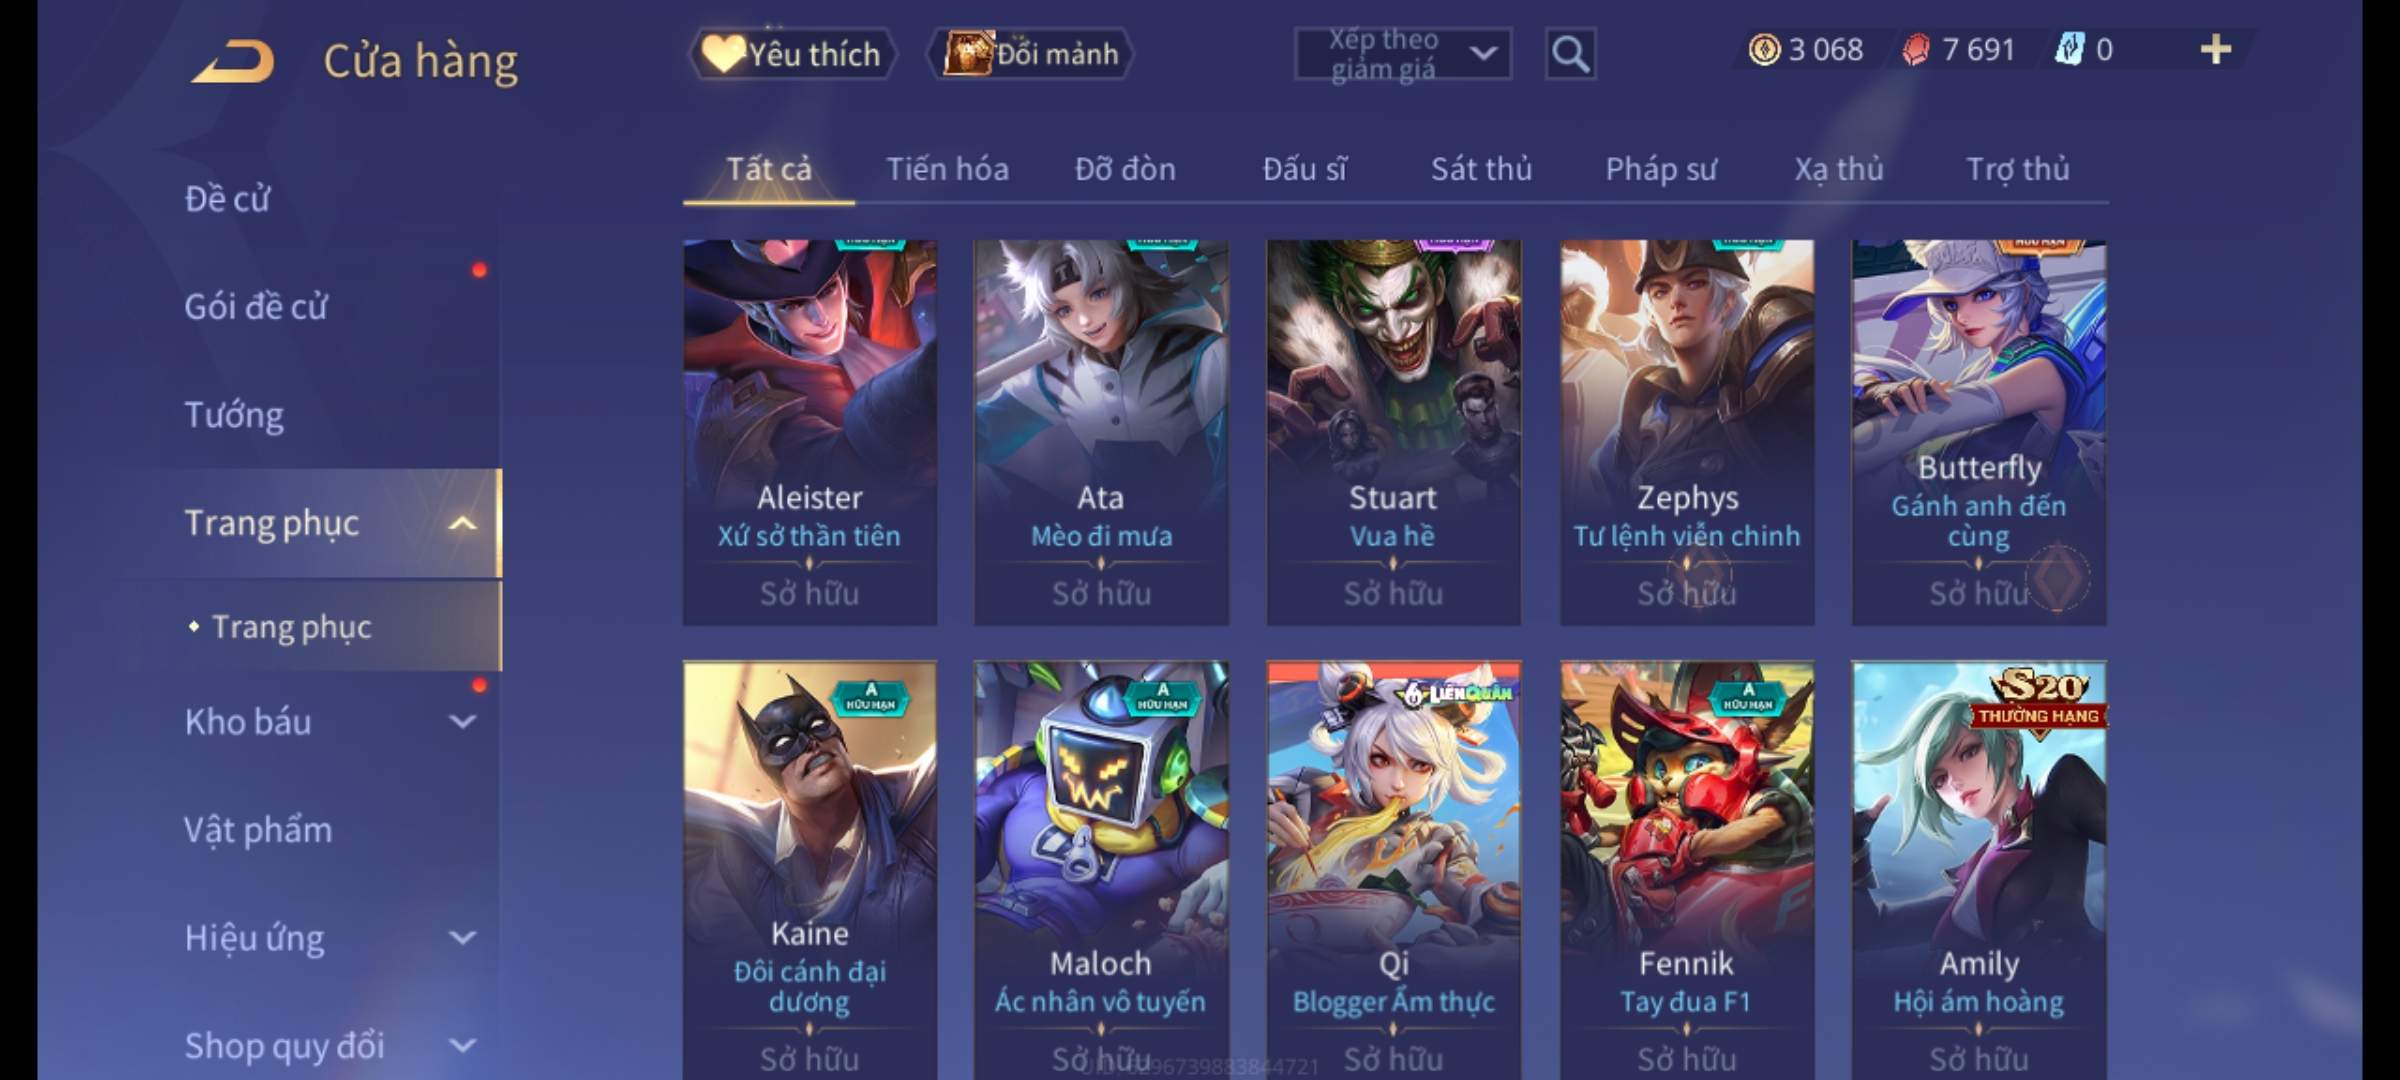Open Gói đề cử in the sidebar

pos(256,307)
